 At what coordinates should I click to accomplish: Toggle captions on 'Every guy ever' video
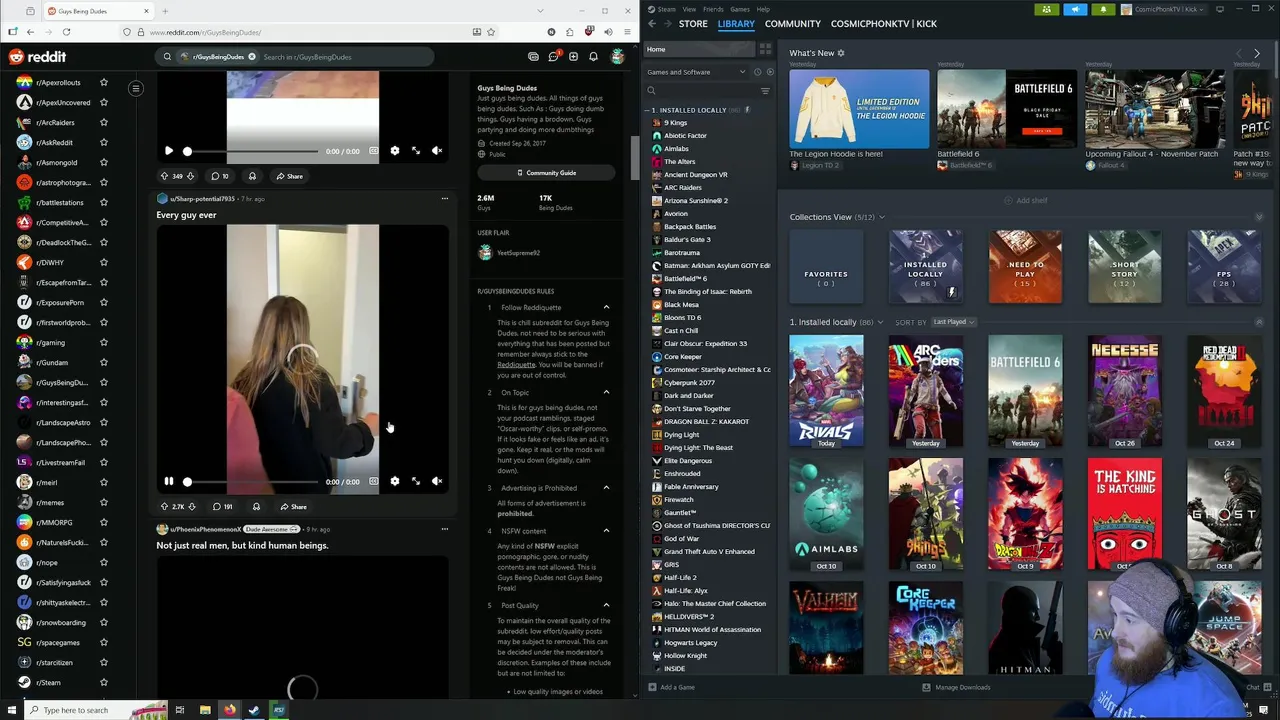[373, 481]
